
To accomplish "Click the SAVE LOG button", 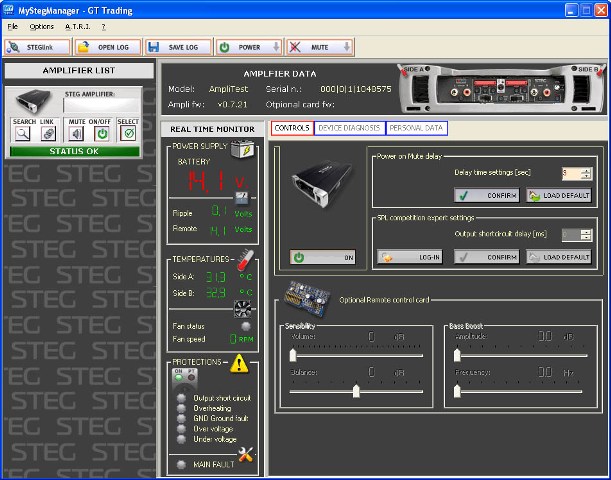I will (177, 47).
